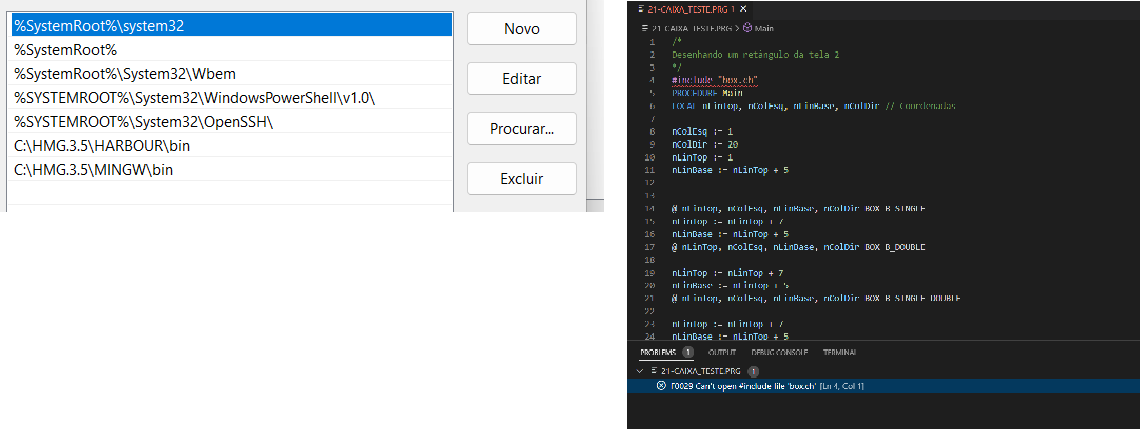Collapse the 21-CAIXA_TESTE.PRG problems group

click(x=638, y=371)
